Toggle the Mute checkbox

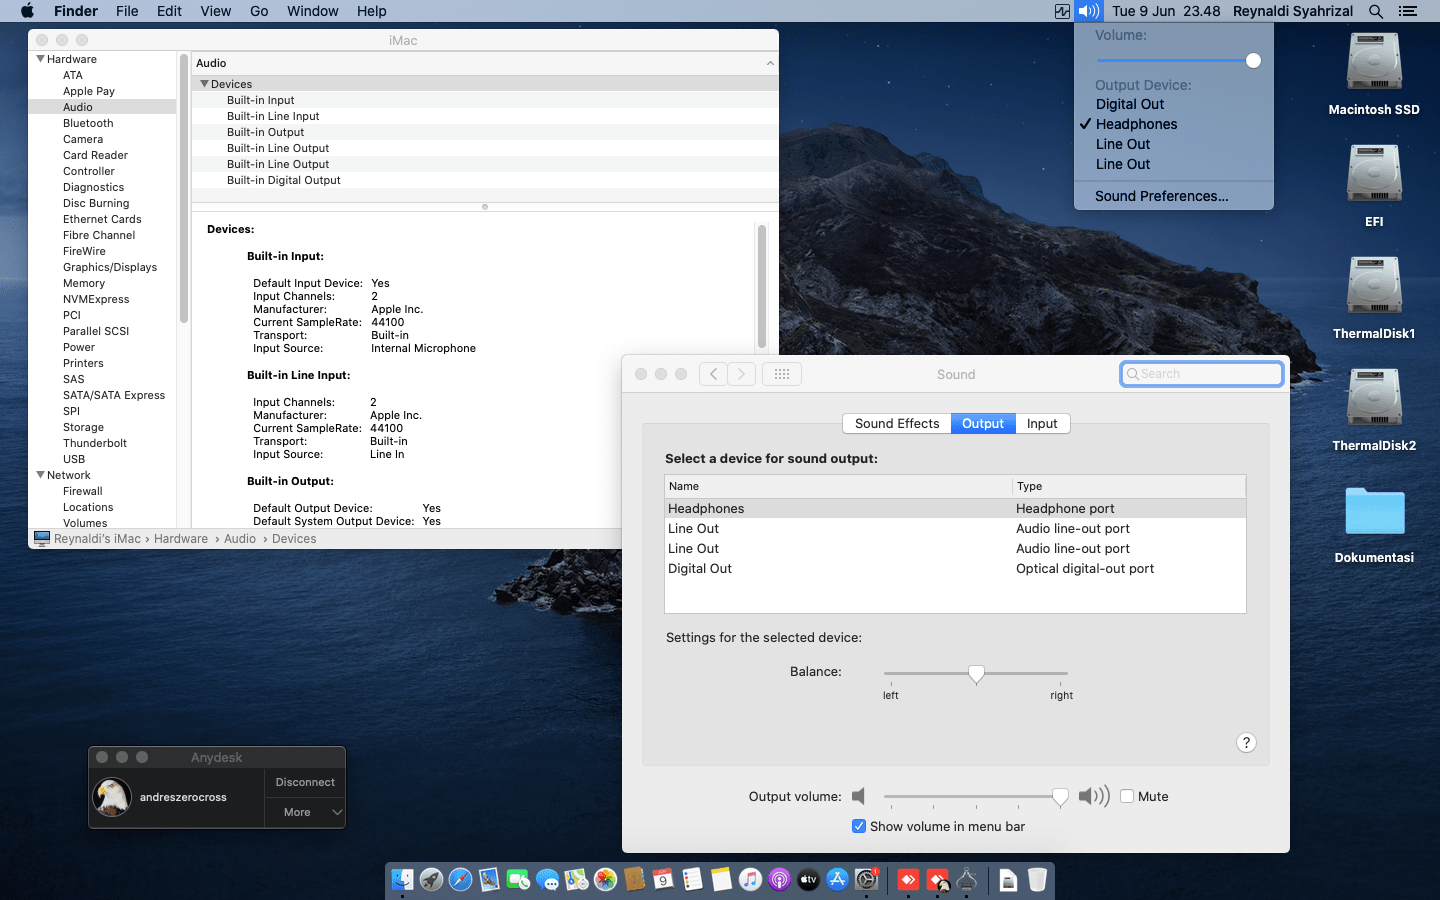(x=1127, y=796)
